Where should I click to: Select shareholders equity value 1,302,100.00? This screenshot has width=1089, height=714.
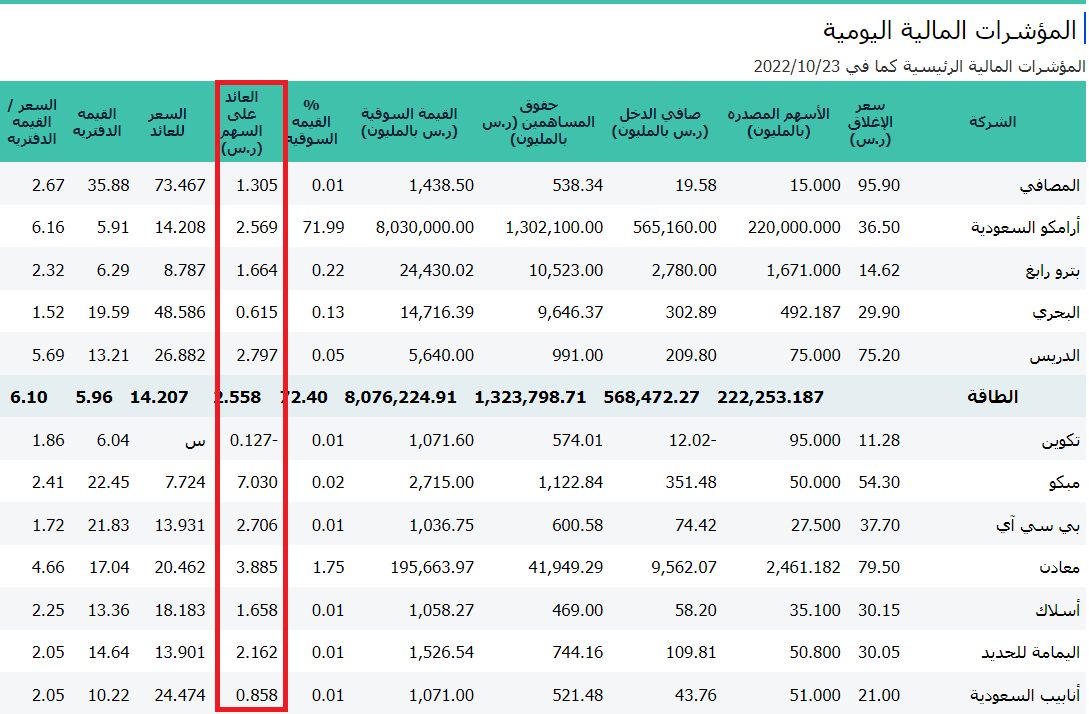click(x=554, y=228)
